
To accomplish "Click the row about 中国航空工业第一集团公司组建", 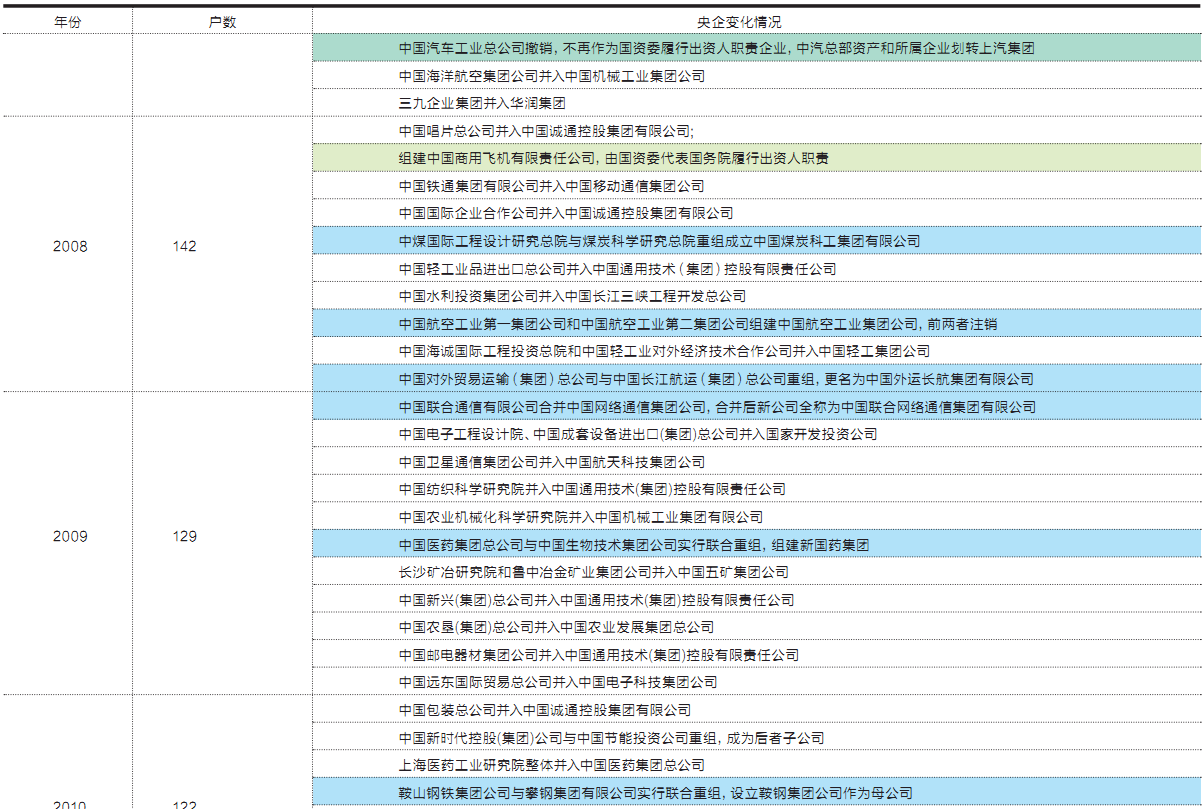I will tap(756, 323).
